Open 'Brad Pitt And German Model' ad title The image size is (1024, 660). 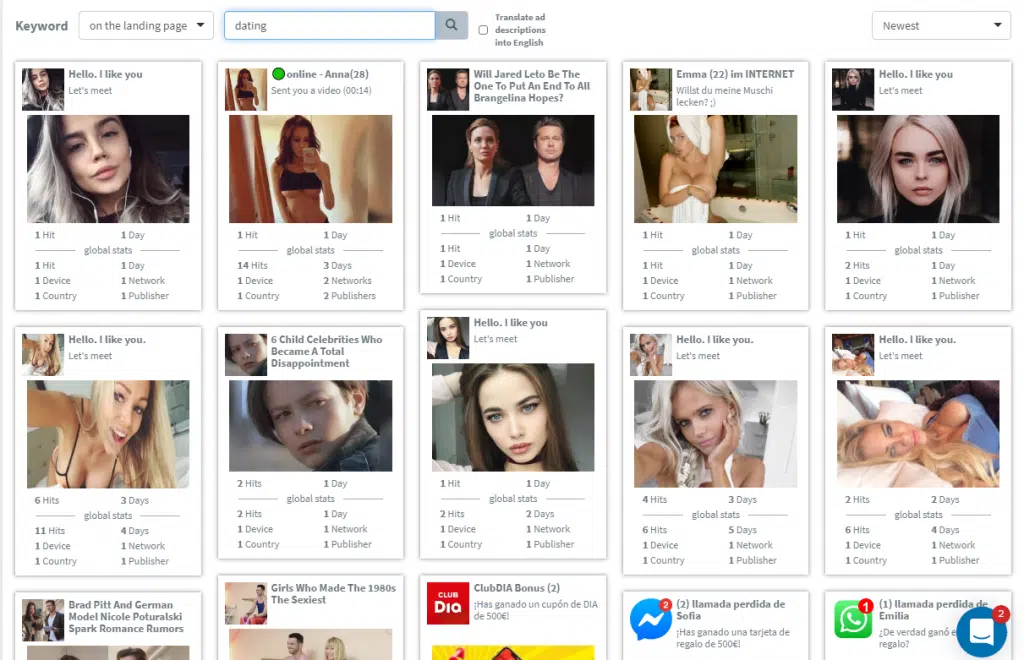[126, 616]
